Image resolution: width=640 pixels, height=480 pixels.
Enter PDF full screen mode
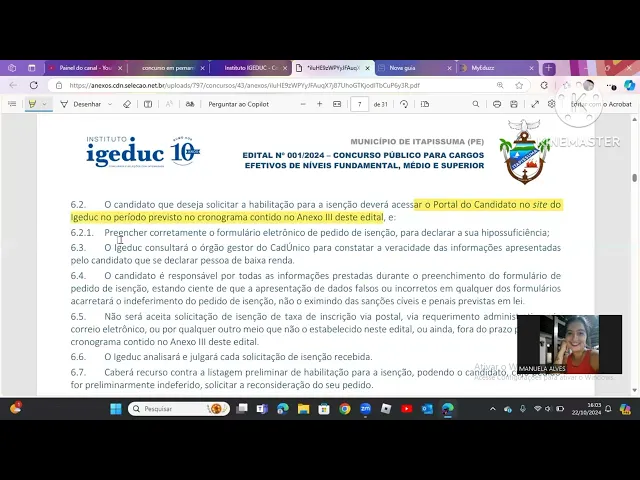pyautogui.click(x=535, y=104)
